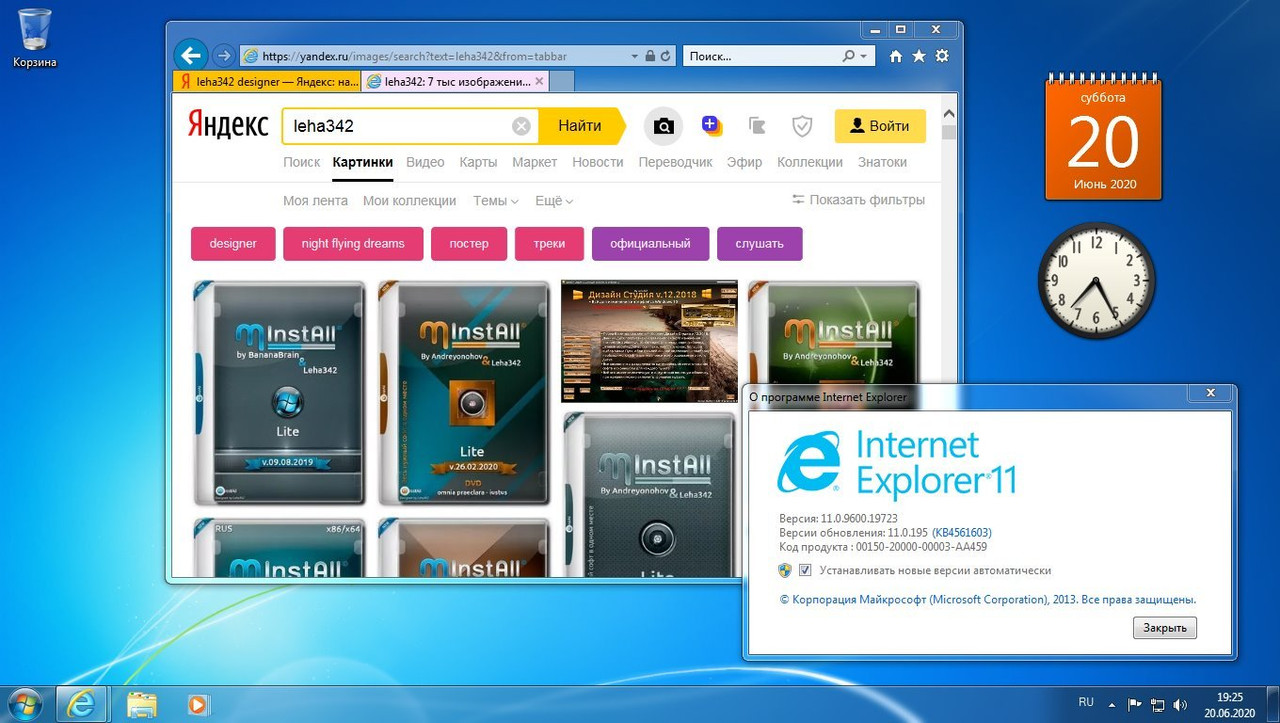This screenshot has height=723, width=1280.
Task: Open the MInstAll Lite v.26.02.2020 DVD thumbnail
Action: click(x=464, y=392)
